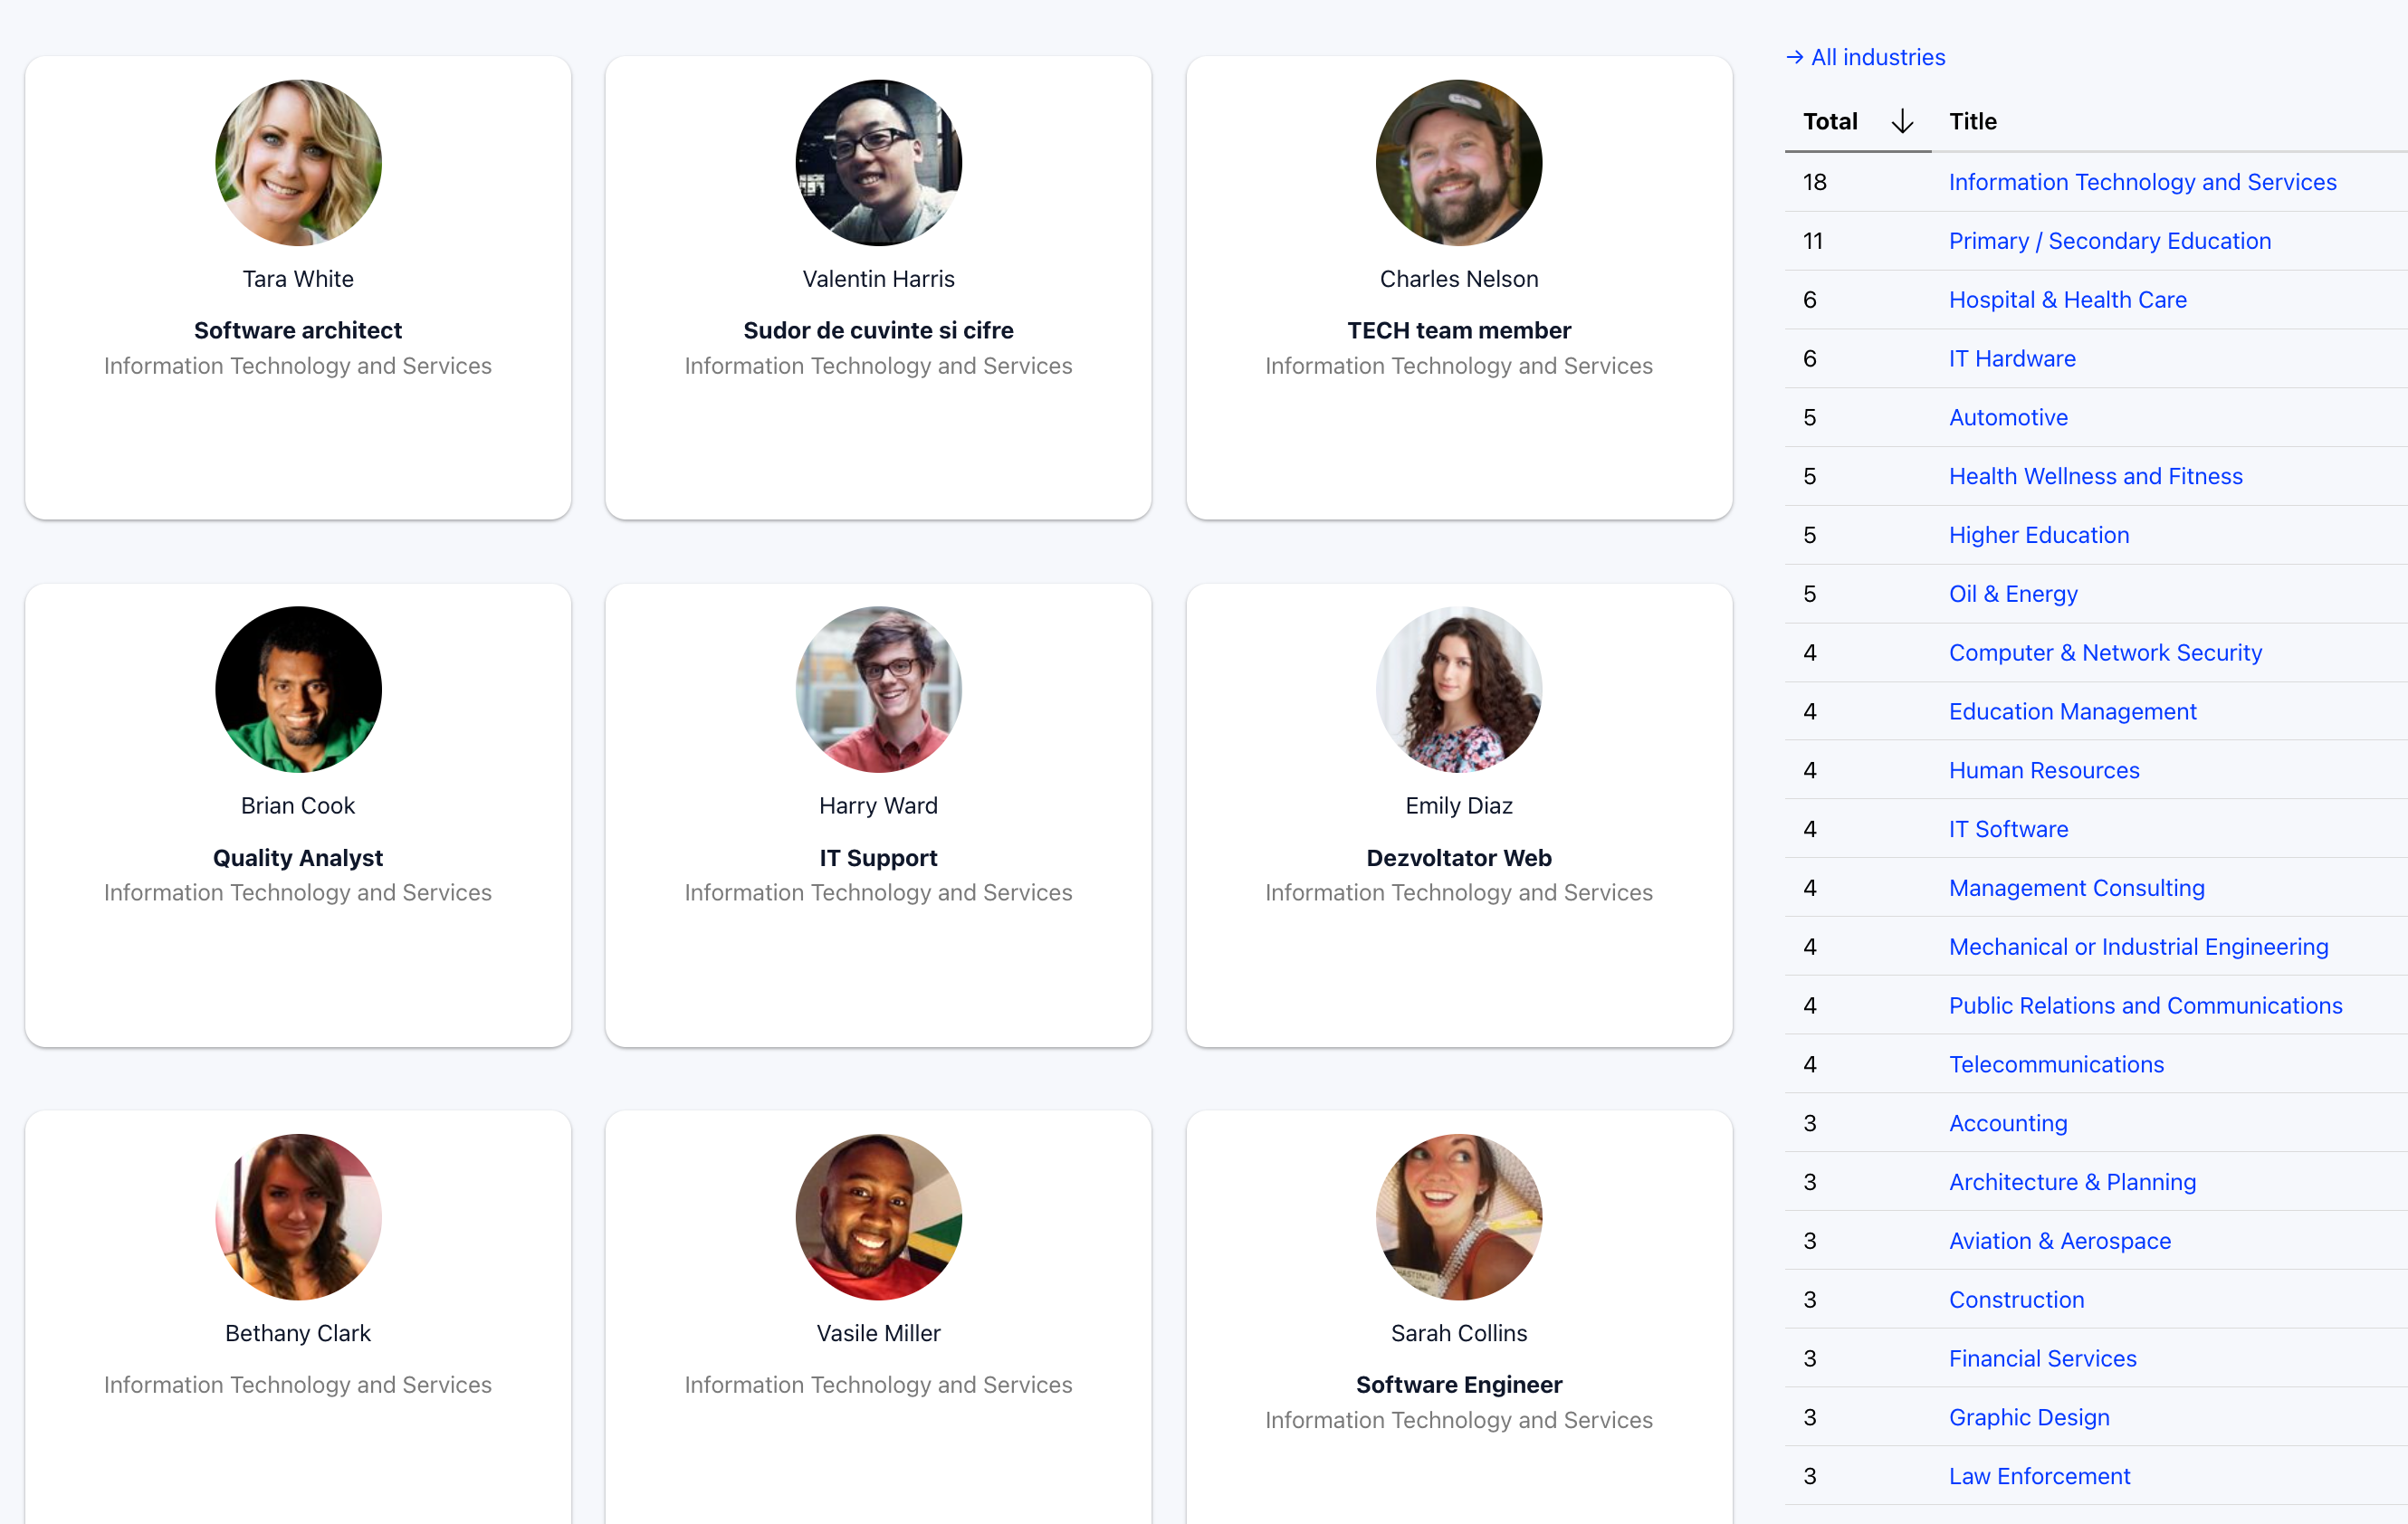The height and width of the screenshot is (1524, 2408).
Task: Open the Hospital & Health Care industry
Action: 2067,300
